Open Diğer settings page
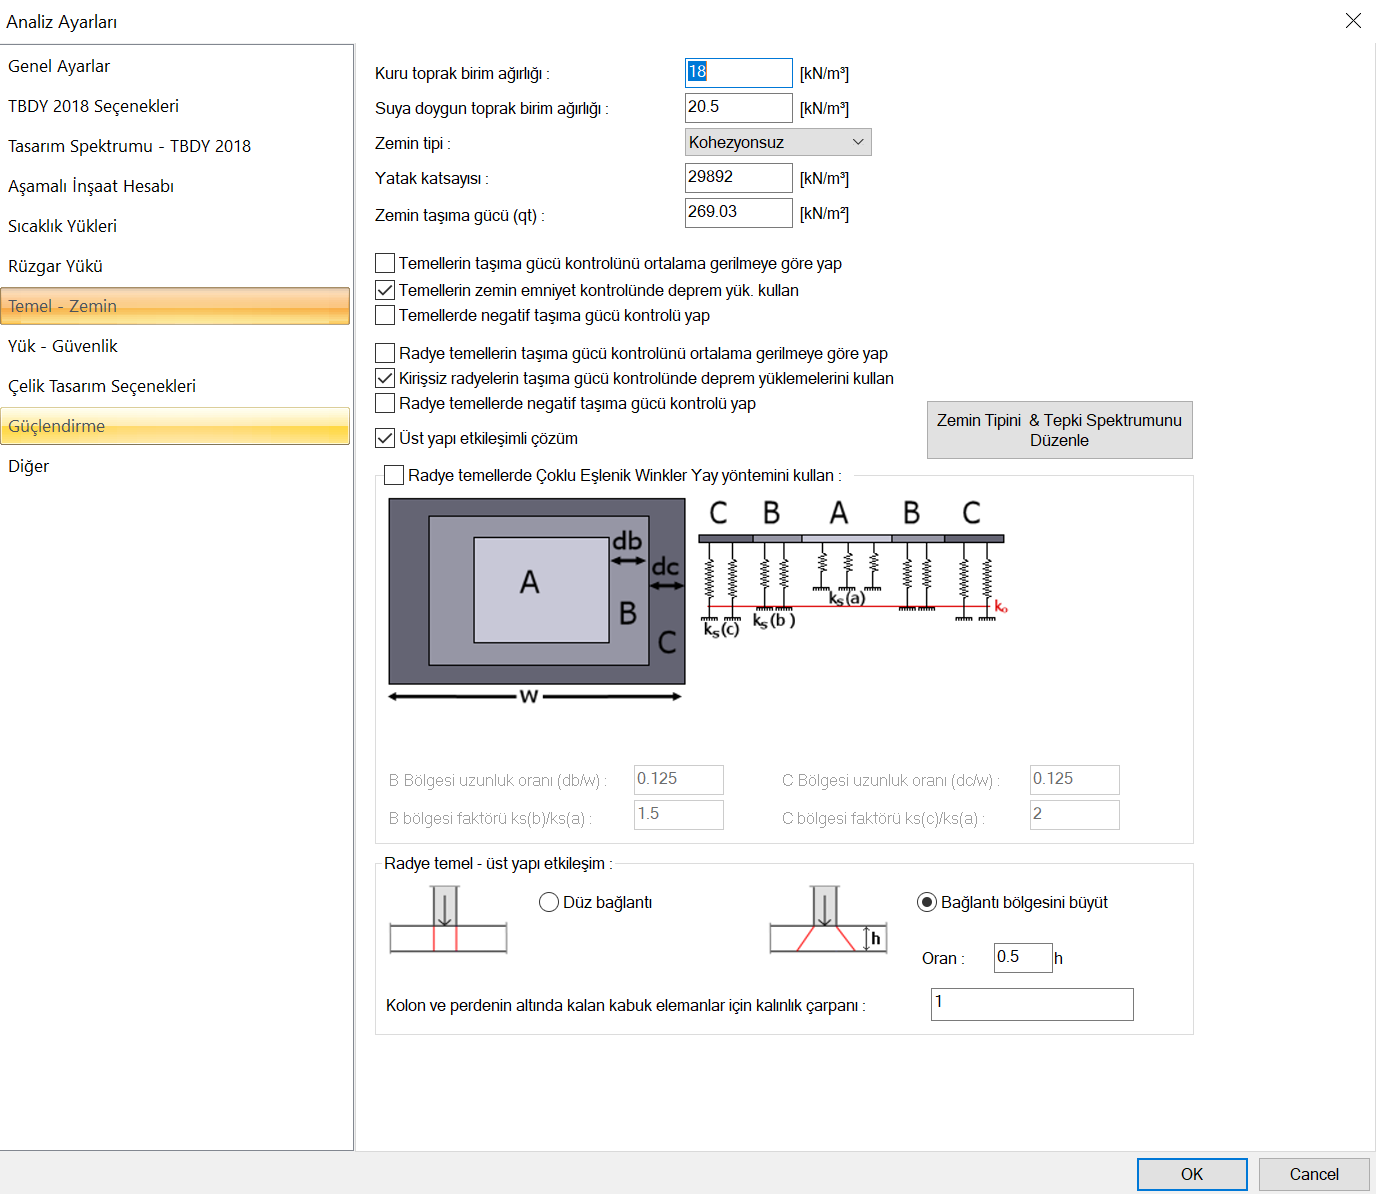Image resolution: width=1376 pixels, height=1194 pixels. click(x=175, y=466)
